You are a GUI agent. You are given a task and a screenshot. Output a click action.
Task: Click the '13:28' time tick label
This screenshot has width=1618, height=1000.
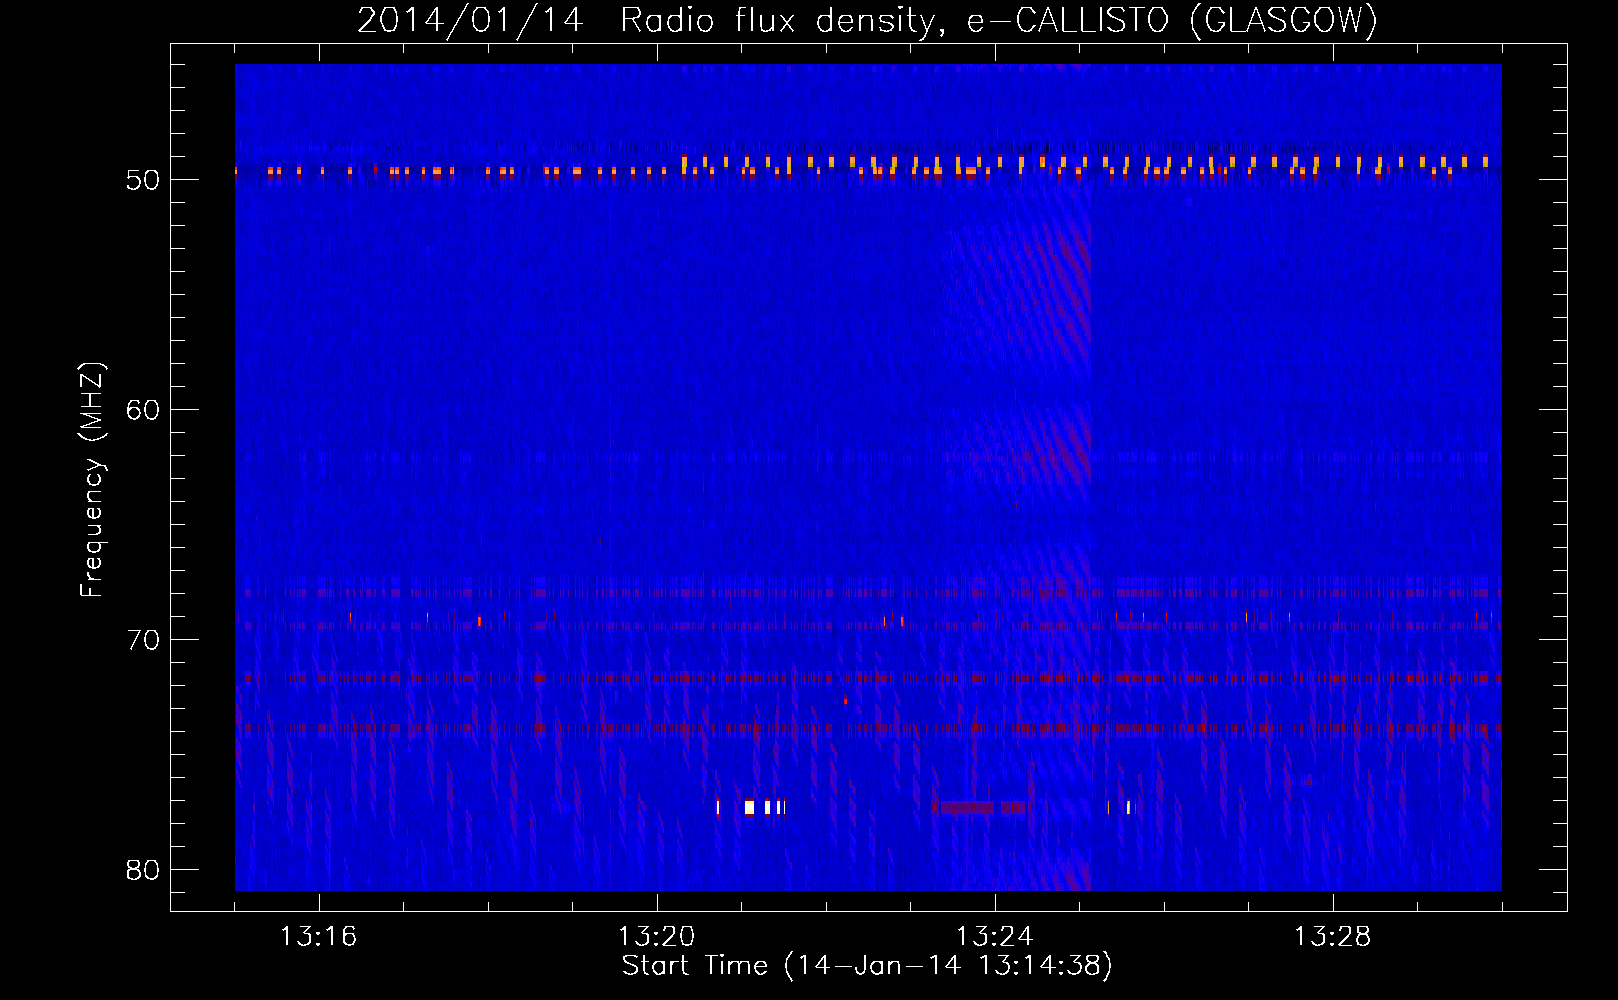click(x=1332, y=936)
